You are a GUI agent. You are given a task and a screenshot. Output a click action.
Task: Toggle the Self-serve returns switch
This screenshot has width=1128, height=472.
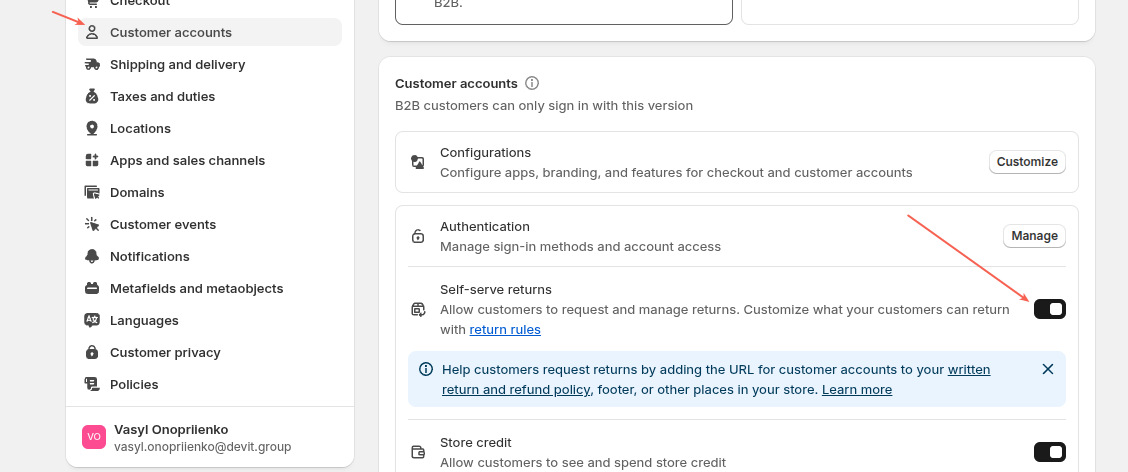(x=1050, y=309)
